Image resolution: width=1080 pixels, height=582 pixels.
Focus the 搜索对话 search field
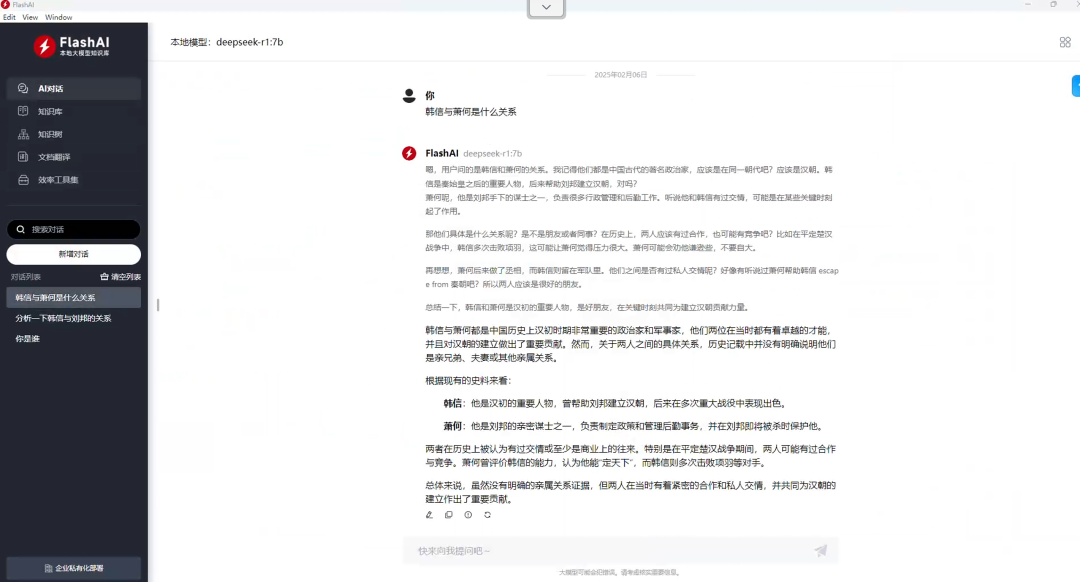click(74, 229)
